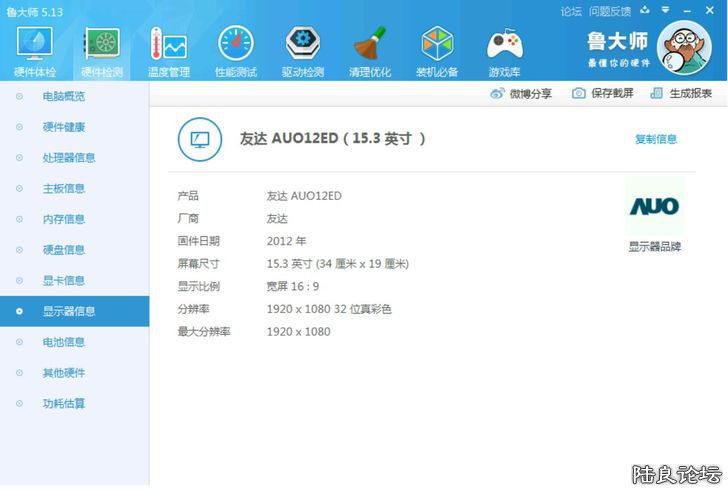This screenshot has width=728, height=490.
Task: Open the 硬件体检 hardware checkup icon
Action: click(35, 48)
